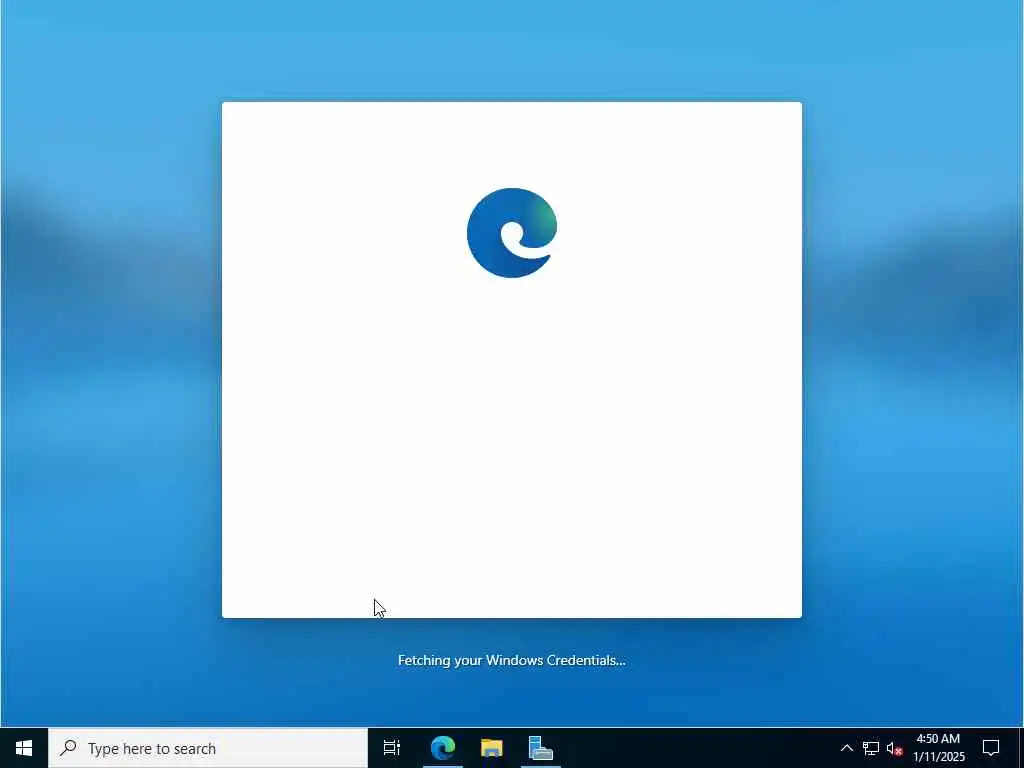1024x768 pixels.
Task: Open the Action Center notifications icon
Action: coord(991,748)
